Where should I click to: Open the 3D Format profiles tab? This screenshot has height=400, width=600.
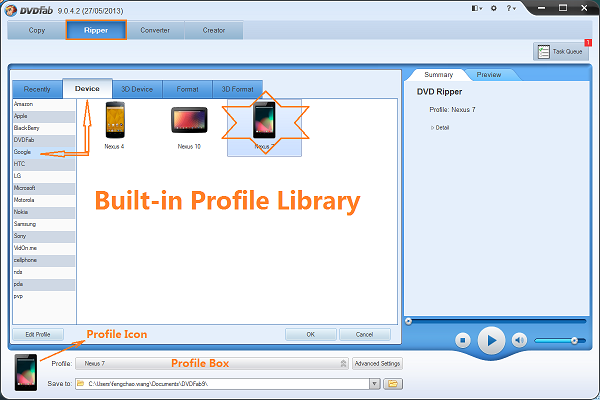238,89
